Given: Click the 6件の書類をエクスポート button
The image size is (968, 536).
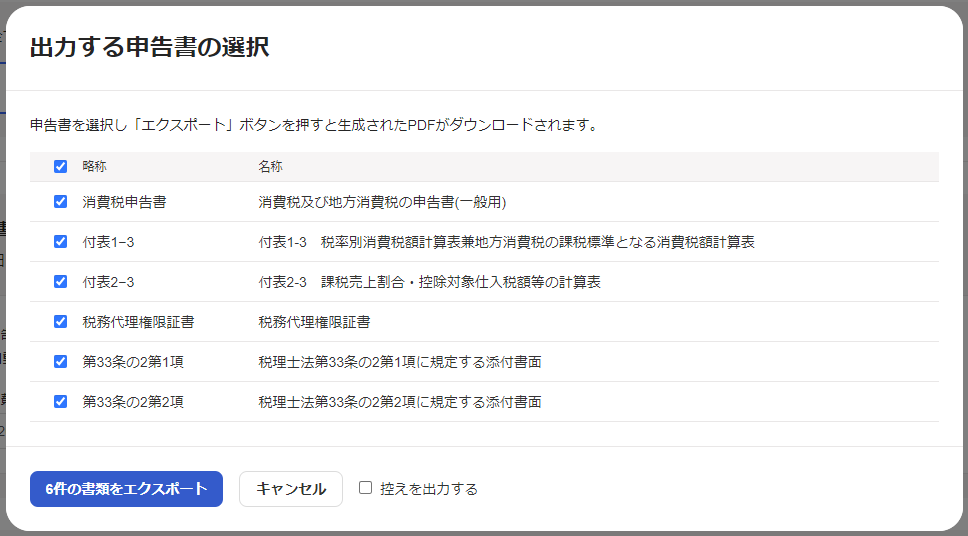Looking at the screenshot, I should [126, 489].
